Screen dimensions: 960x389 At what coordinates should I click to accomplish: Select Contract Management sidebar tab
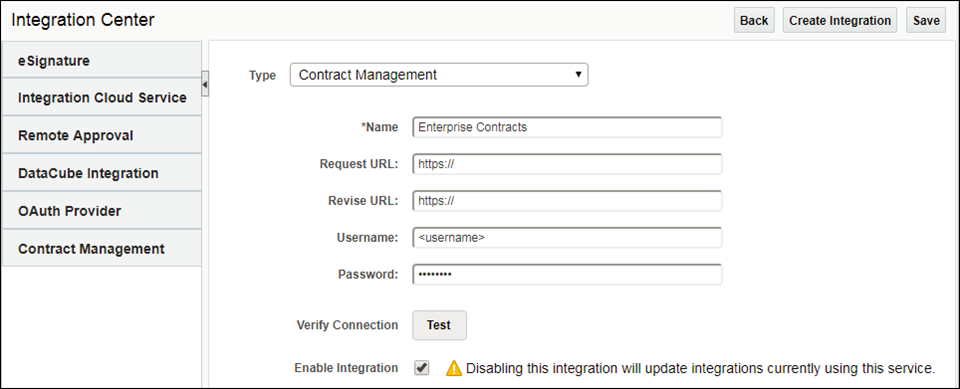(x=102, y=249)
